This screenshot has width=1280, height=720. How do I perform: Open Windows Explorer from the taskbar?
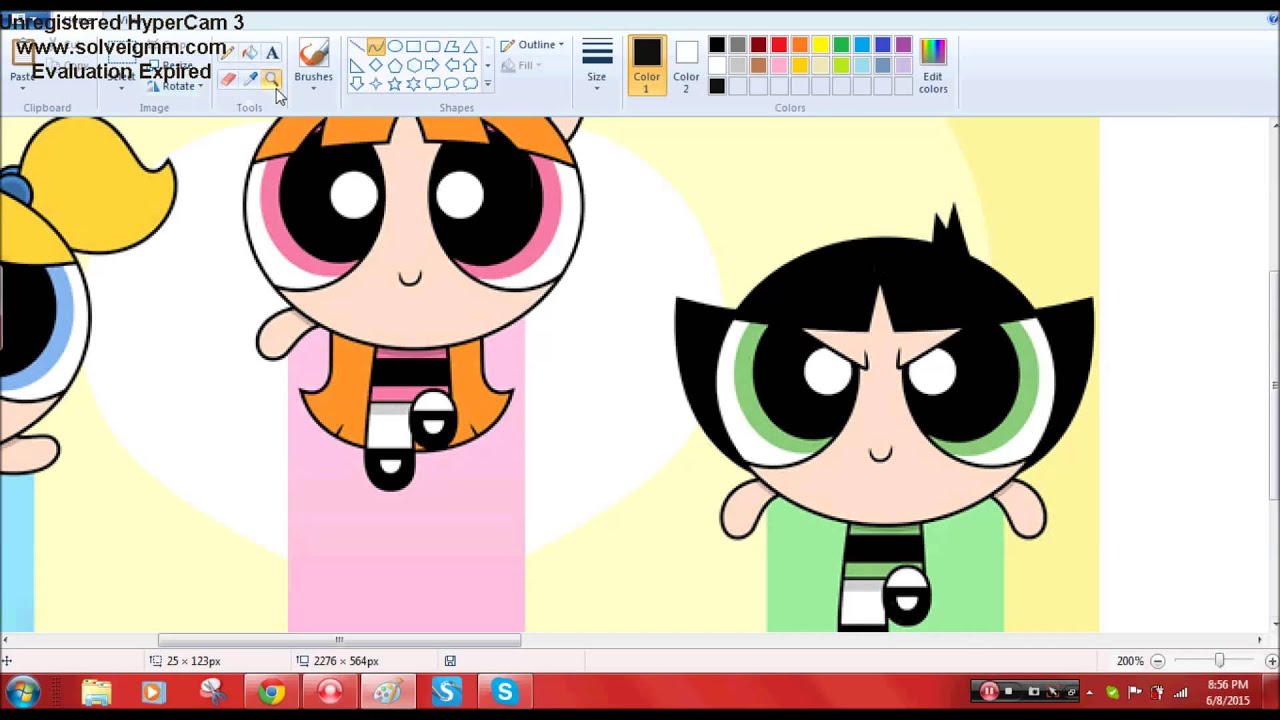(96, 692)
